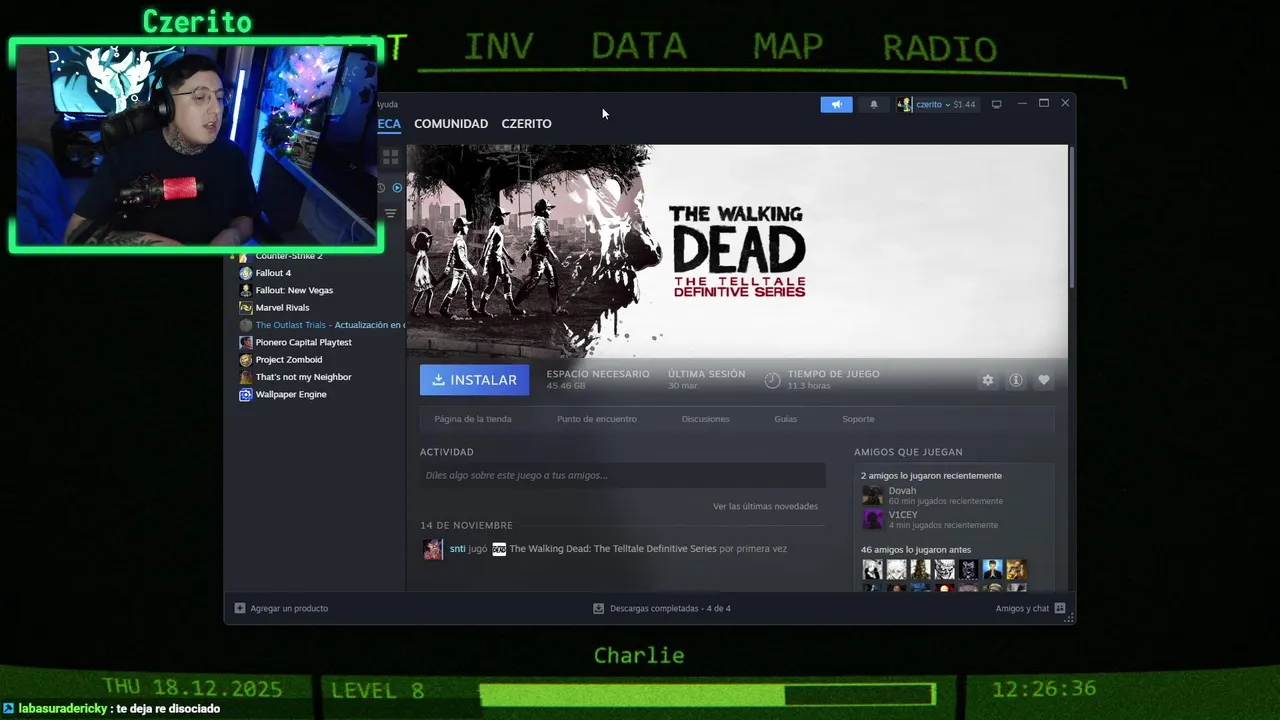Open the snti user profile link
Image resolution: width=1280 pixels, height=720 pixels.
(457, 549)
